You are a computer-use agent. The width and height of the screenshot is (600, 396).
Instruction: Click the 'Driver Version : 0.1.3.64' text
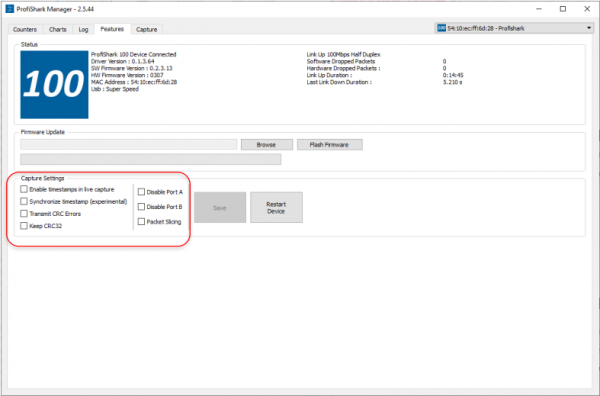point(123,61)
